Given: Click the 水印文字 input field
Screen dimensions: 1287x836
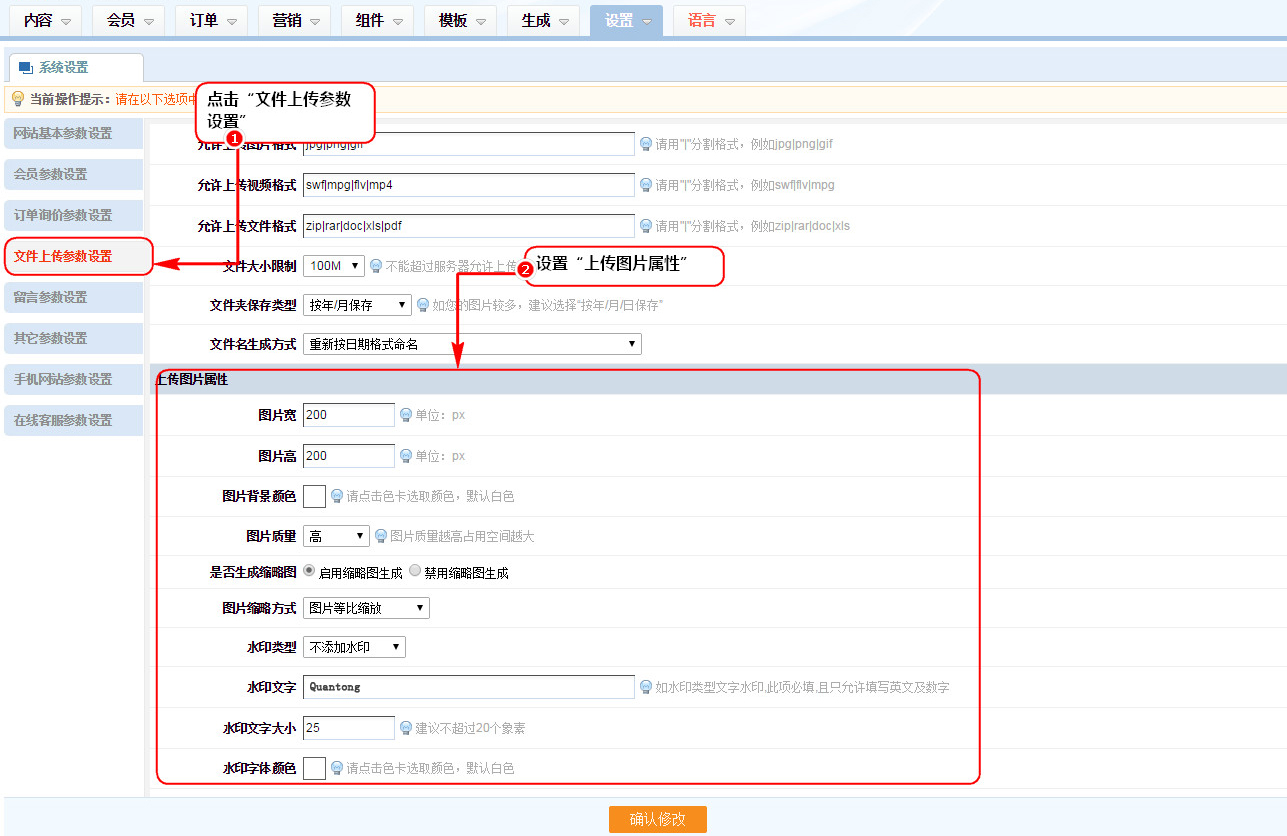Looking at the screenshot, I should point(468,687).
